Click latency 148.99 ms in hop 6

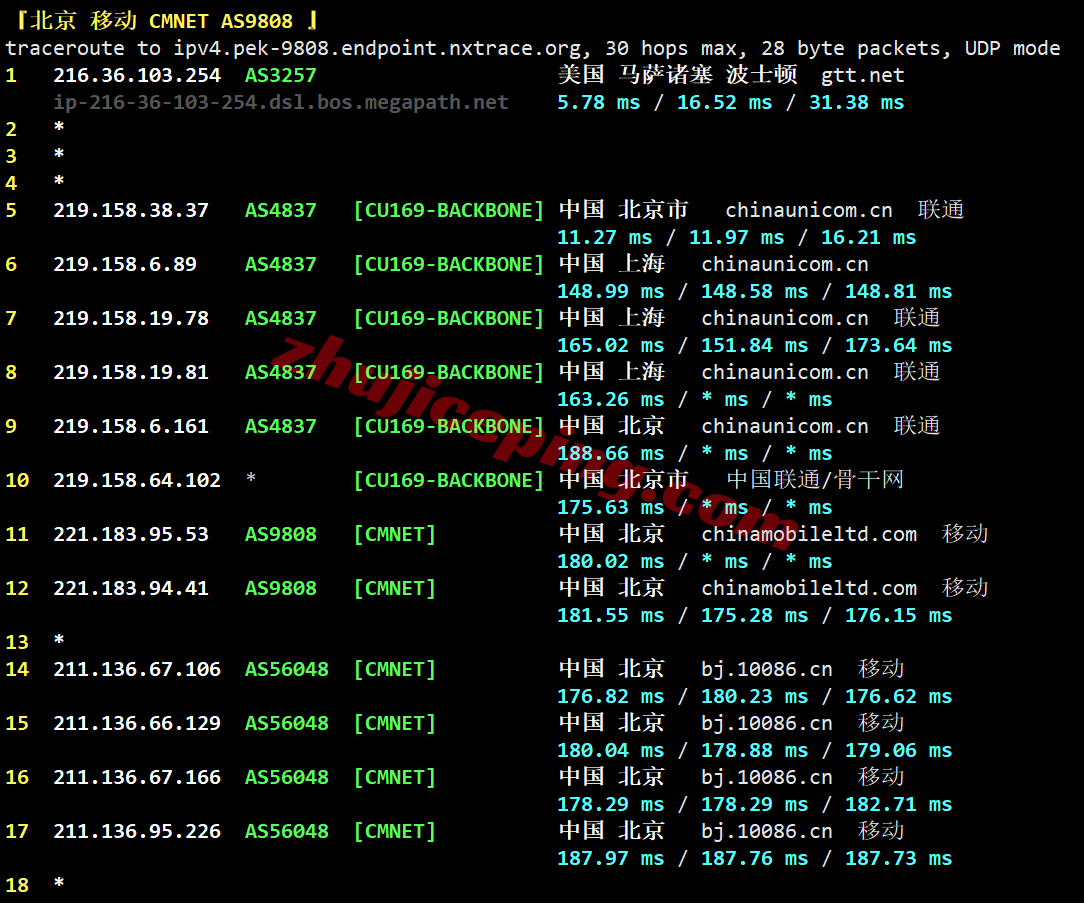pos(610,291)
